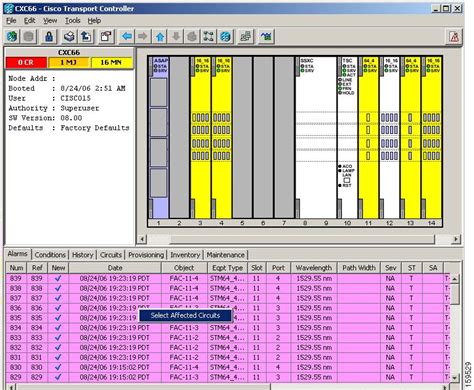Open Preferences from the toolbar icon
The width and height of the screenshot is (474, 390).
pos(107,36)
